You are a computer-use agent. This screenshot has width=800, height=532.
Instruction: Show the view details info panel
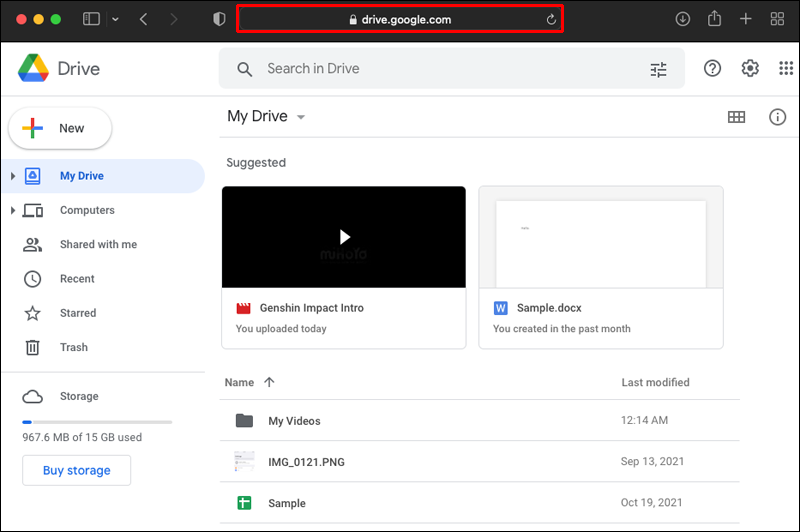[777, 117]
